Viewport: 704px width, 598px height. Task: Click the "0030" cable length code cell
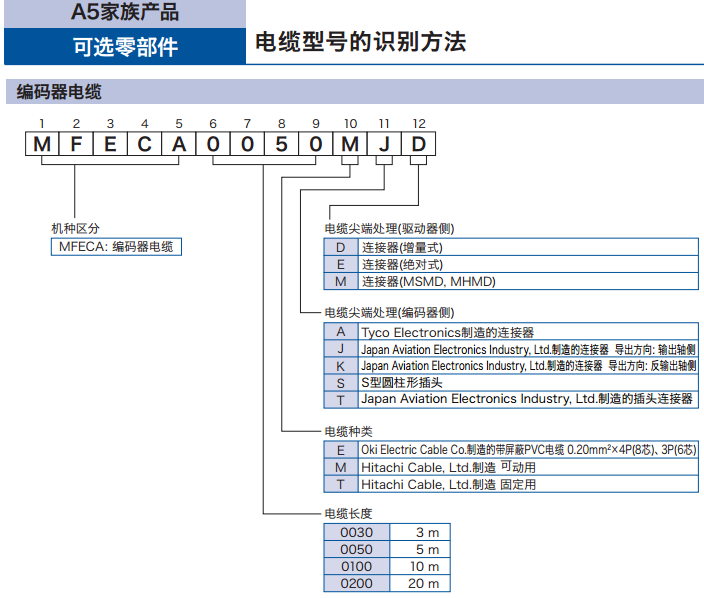point(356,532)
